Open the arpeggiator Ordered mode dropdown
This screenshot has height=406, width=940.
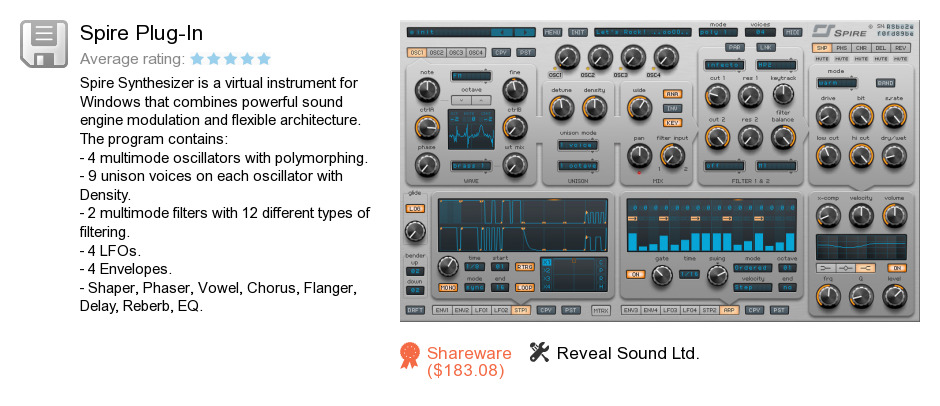coord(752,268)
